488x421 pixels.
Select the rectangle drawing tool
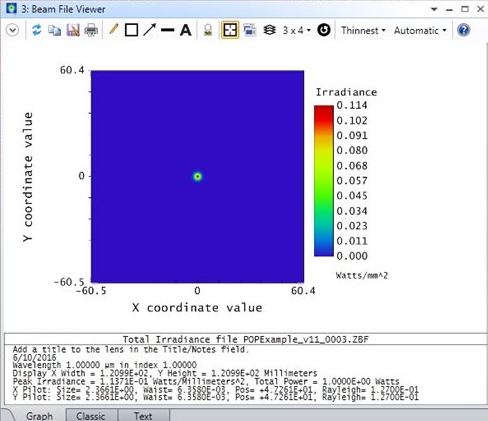pos(131,30)
